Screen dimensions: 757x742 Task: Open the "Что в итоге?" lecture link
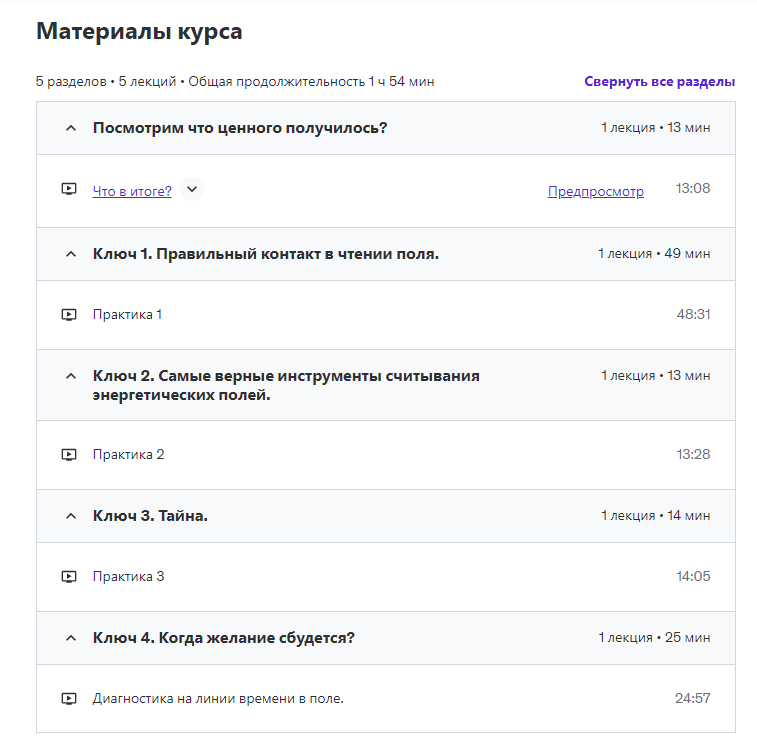[x=132, y=191]
